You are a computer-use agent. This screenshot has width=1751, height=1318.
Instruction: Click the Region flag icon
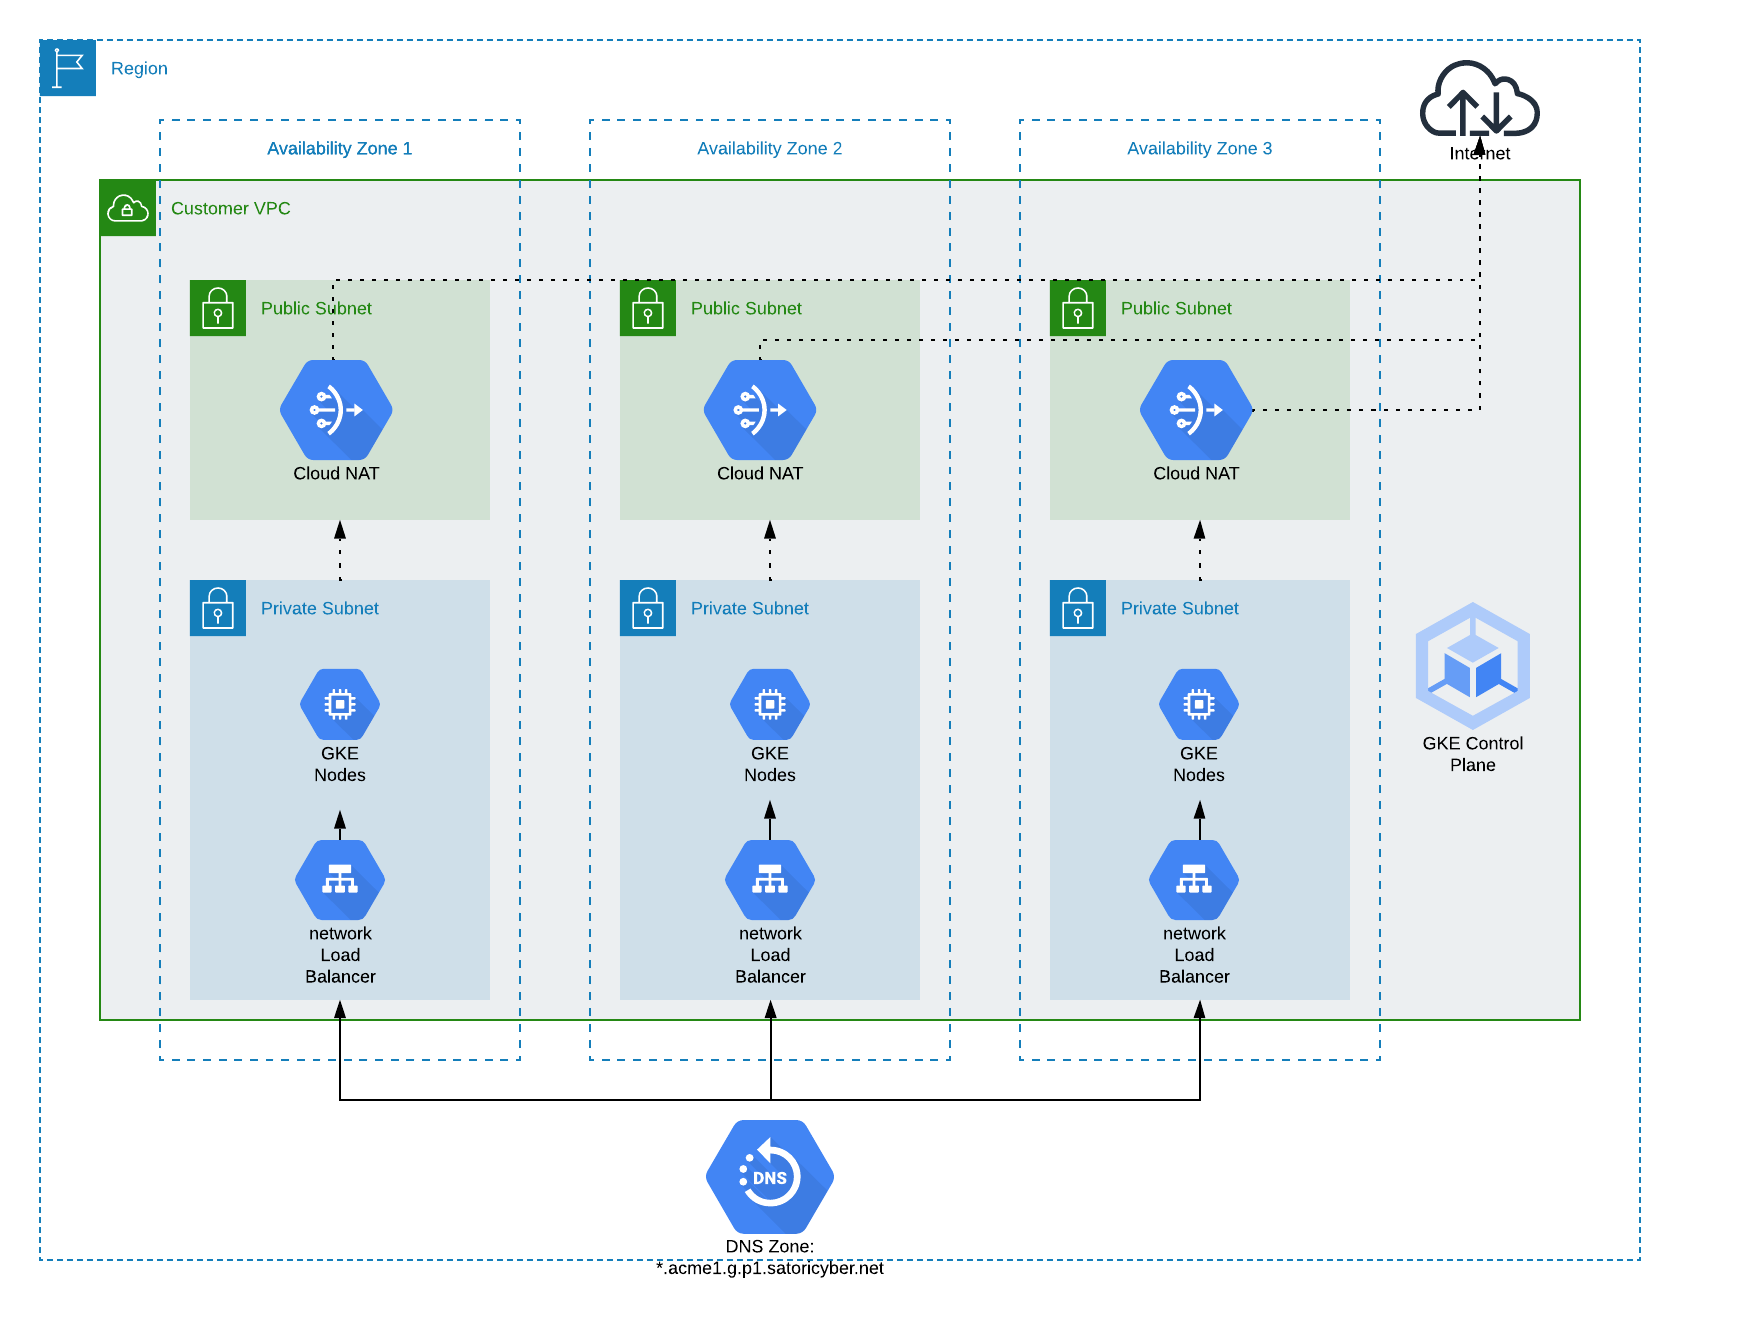pyautogui.click(x=68, y=68)
